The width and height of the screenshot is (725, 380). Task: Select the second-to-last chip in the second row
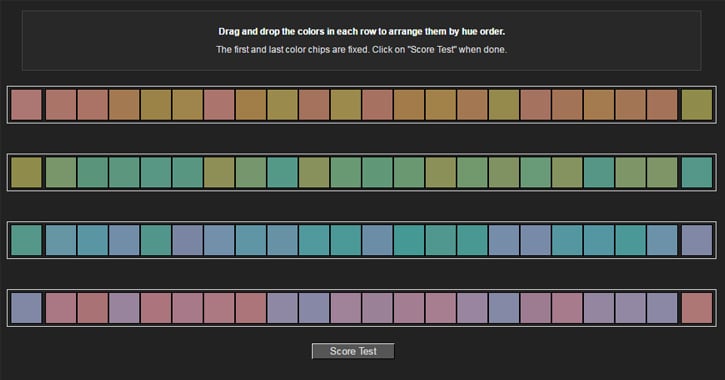pos(662,172)
